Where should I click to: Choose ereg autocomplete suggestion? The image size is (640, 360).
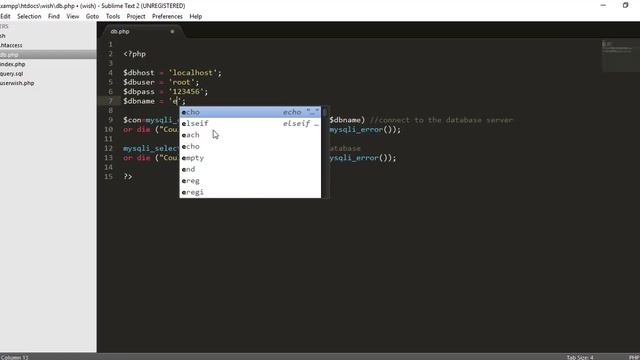[x=250, y=180]
